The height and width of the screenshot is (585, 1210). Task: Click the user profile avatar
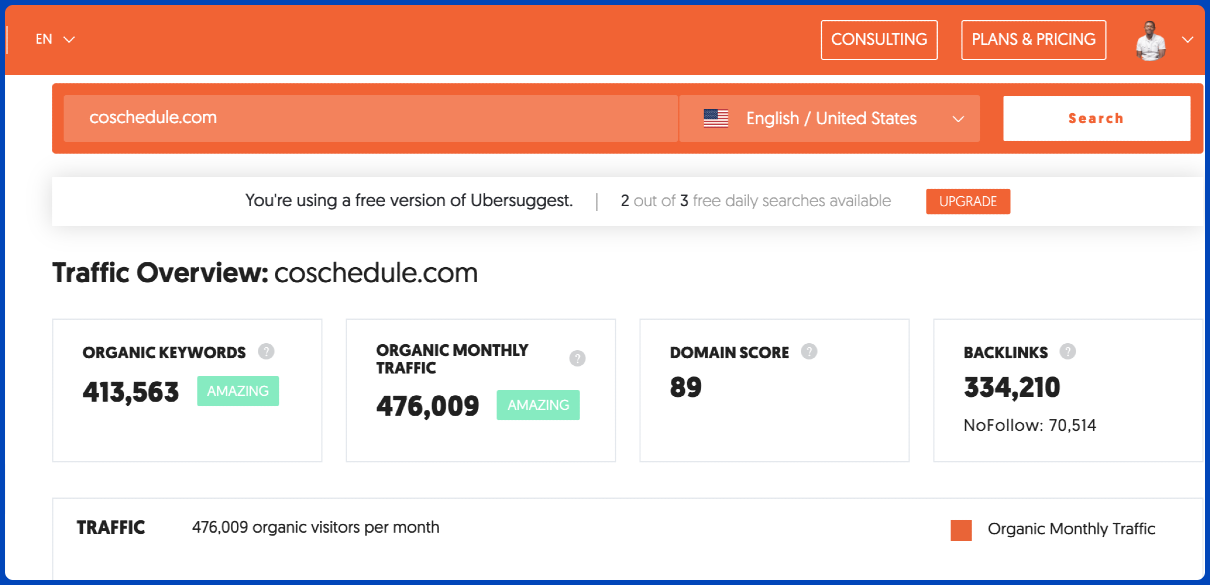tap(1151, 40)
